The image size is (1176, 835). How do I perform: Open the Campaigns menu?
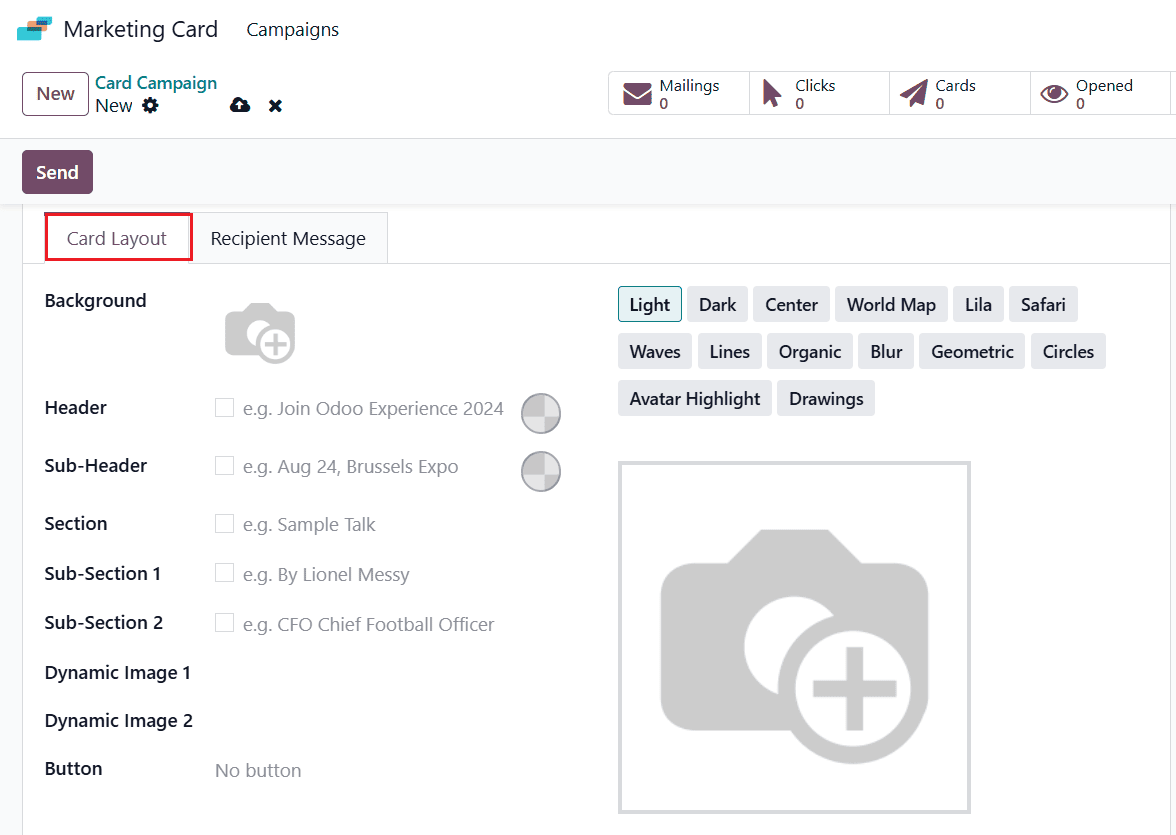coord(292,29)
